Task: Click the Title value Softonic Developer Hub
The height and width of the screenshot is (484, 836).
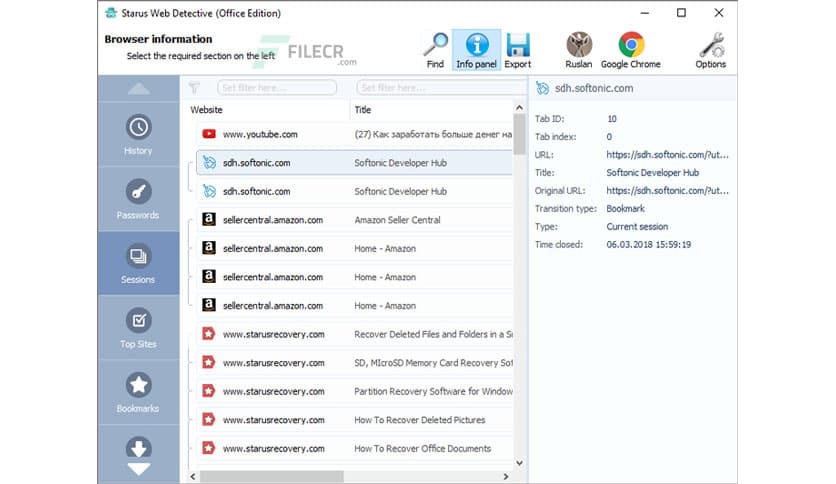Action: [653, 173]
